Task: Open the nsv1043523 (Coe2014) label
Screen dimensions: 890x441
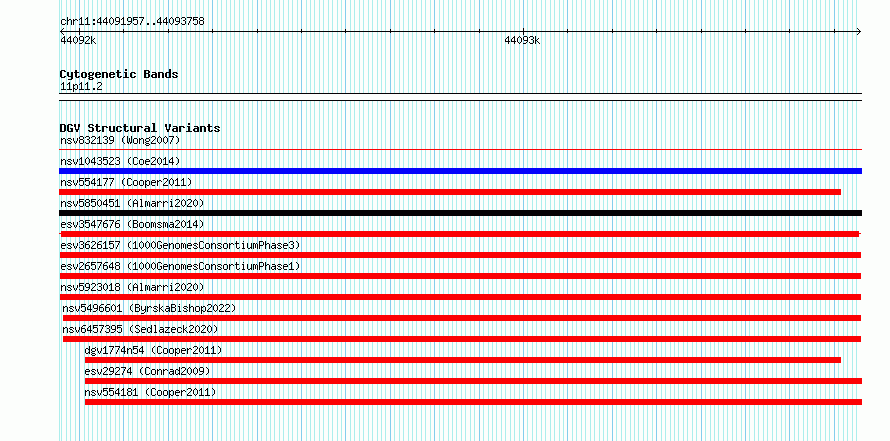Action: coord(120,161)
